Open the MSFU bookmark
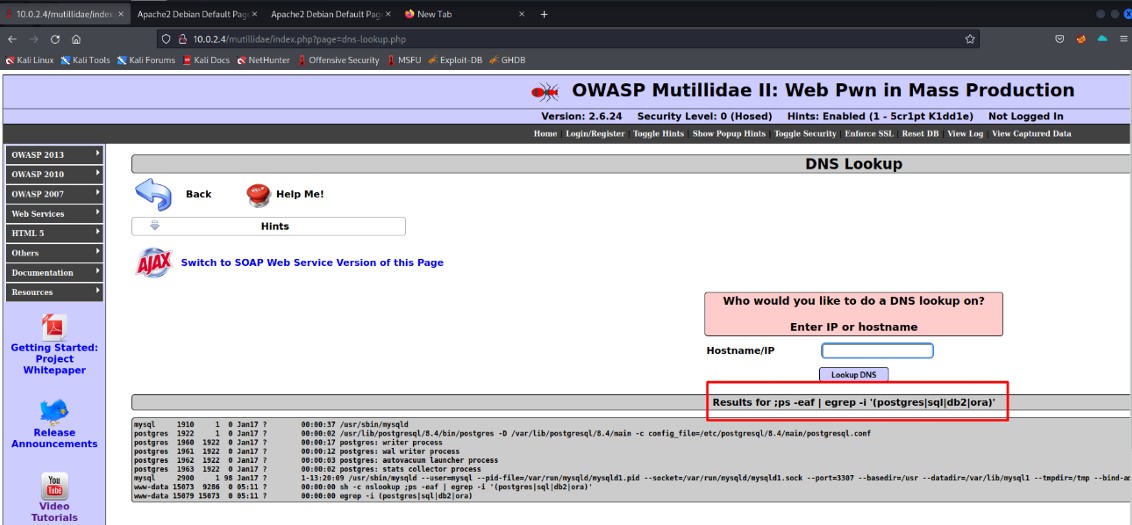 pyautogui.click(x=404, y=60)
